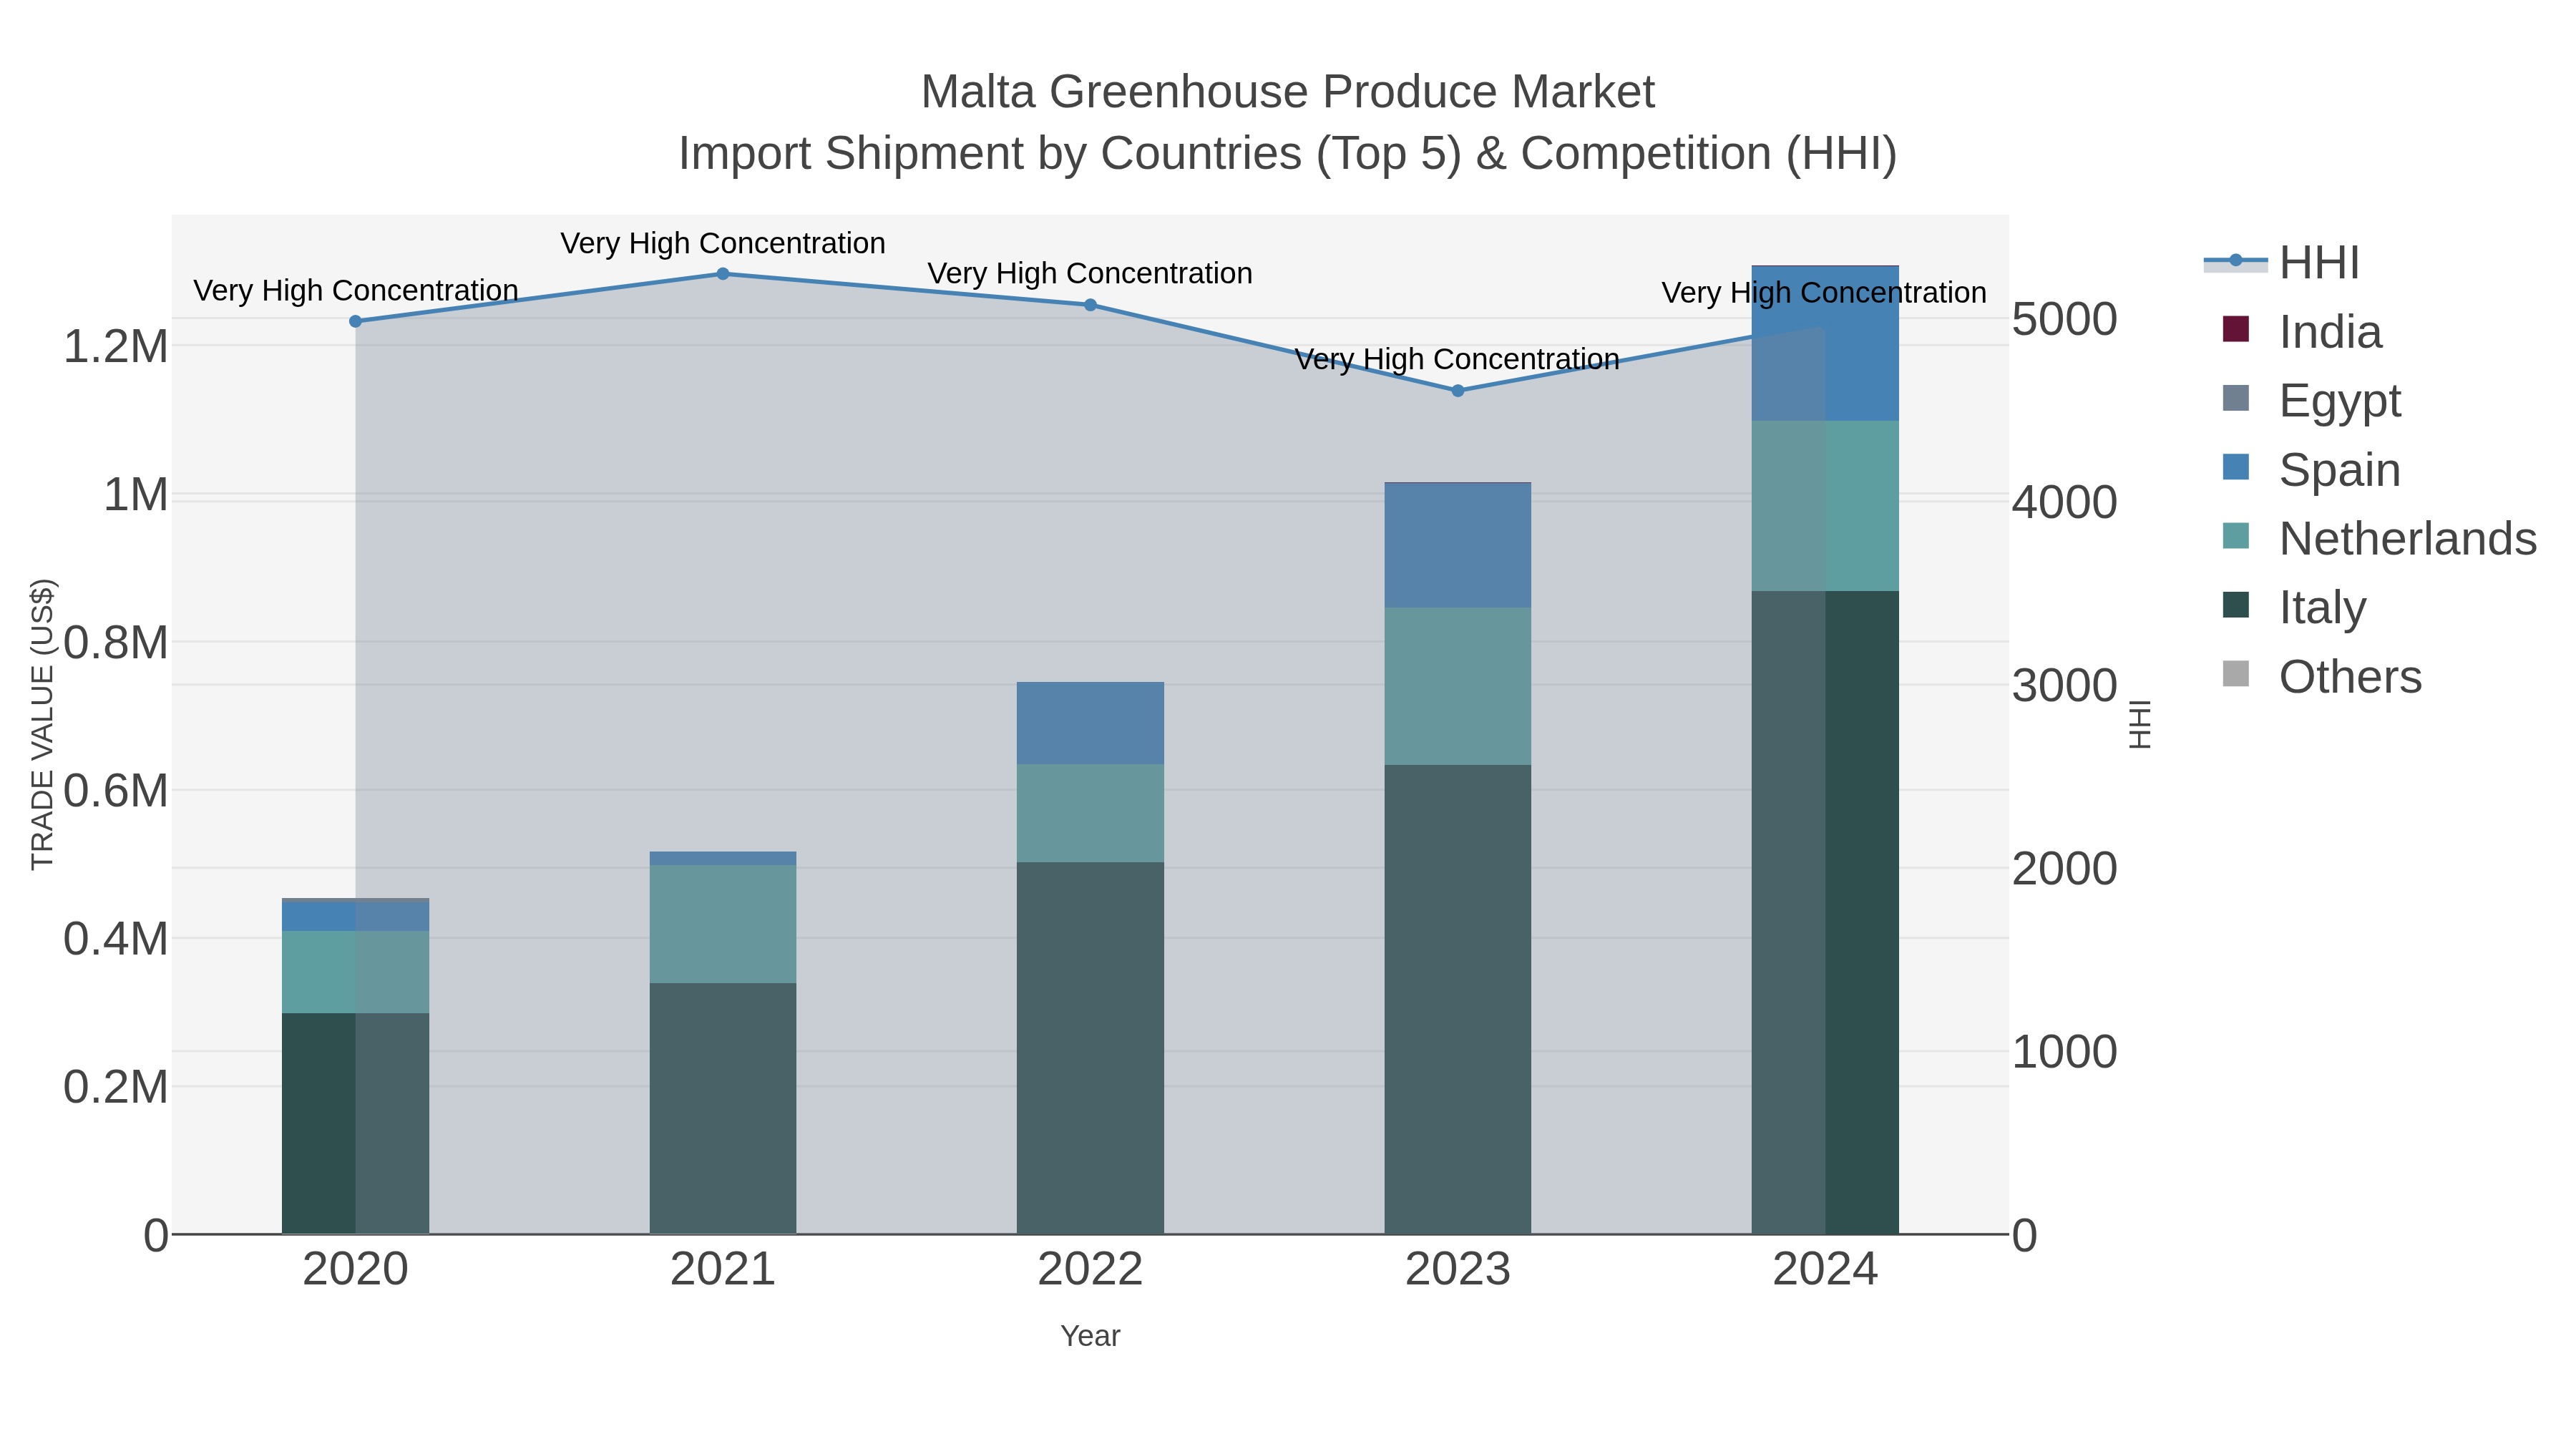Select the 2022 HHI data point
Screen dimensions: 2576x1449
tap(1090, 305)
